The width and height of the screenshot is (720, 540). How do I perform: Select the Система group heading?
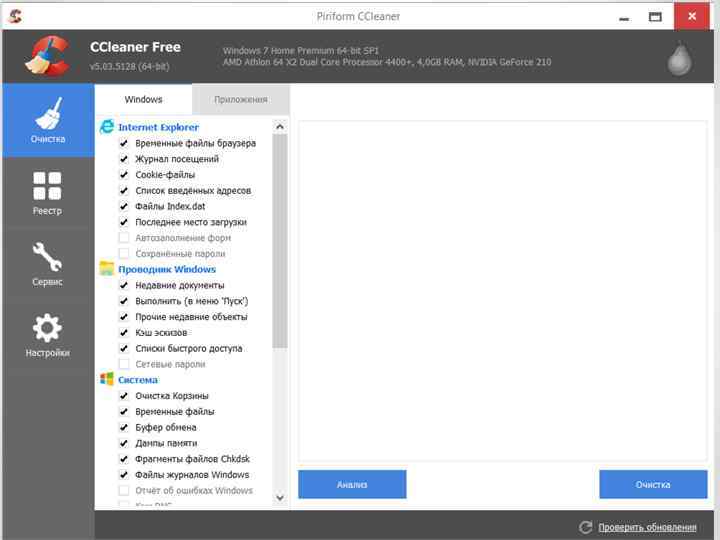(x=138, y=380)
